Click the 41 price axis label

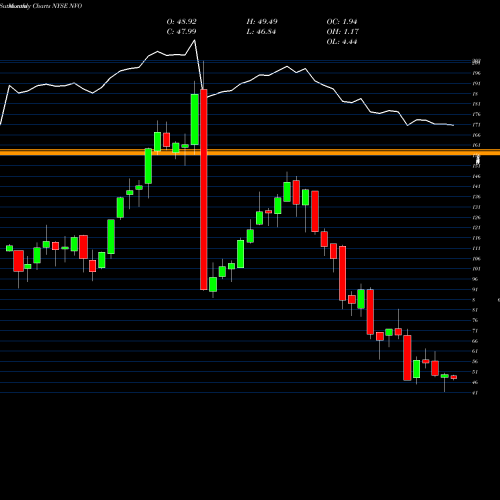click(475, 393)
